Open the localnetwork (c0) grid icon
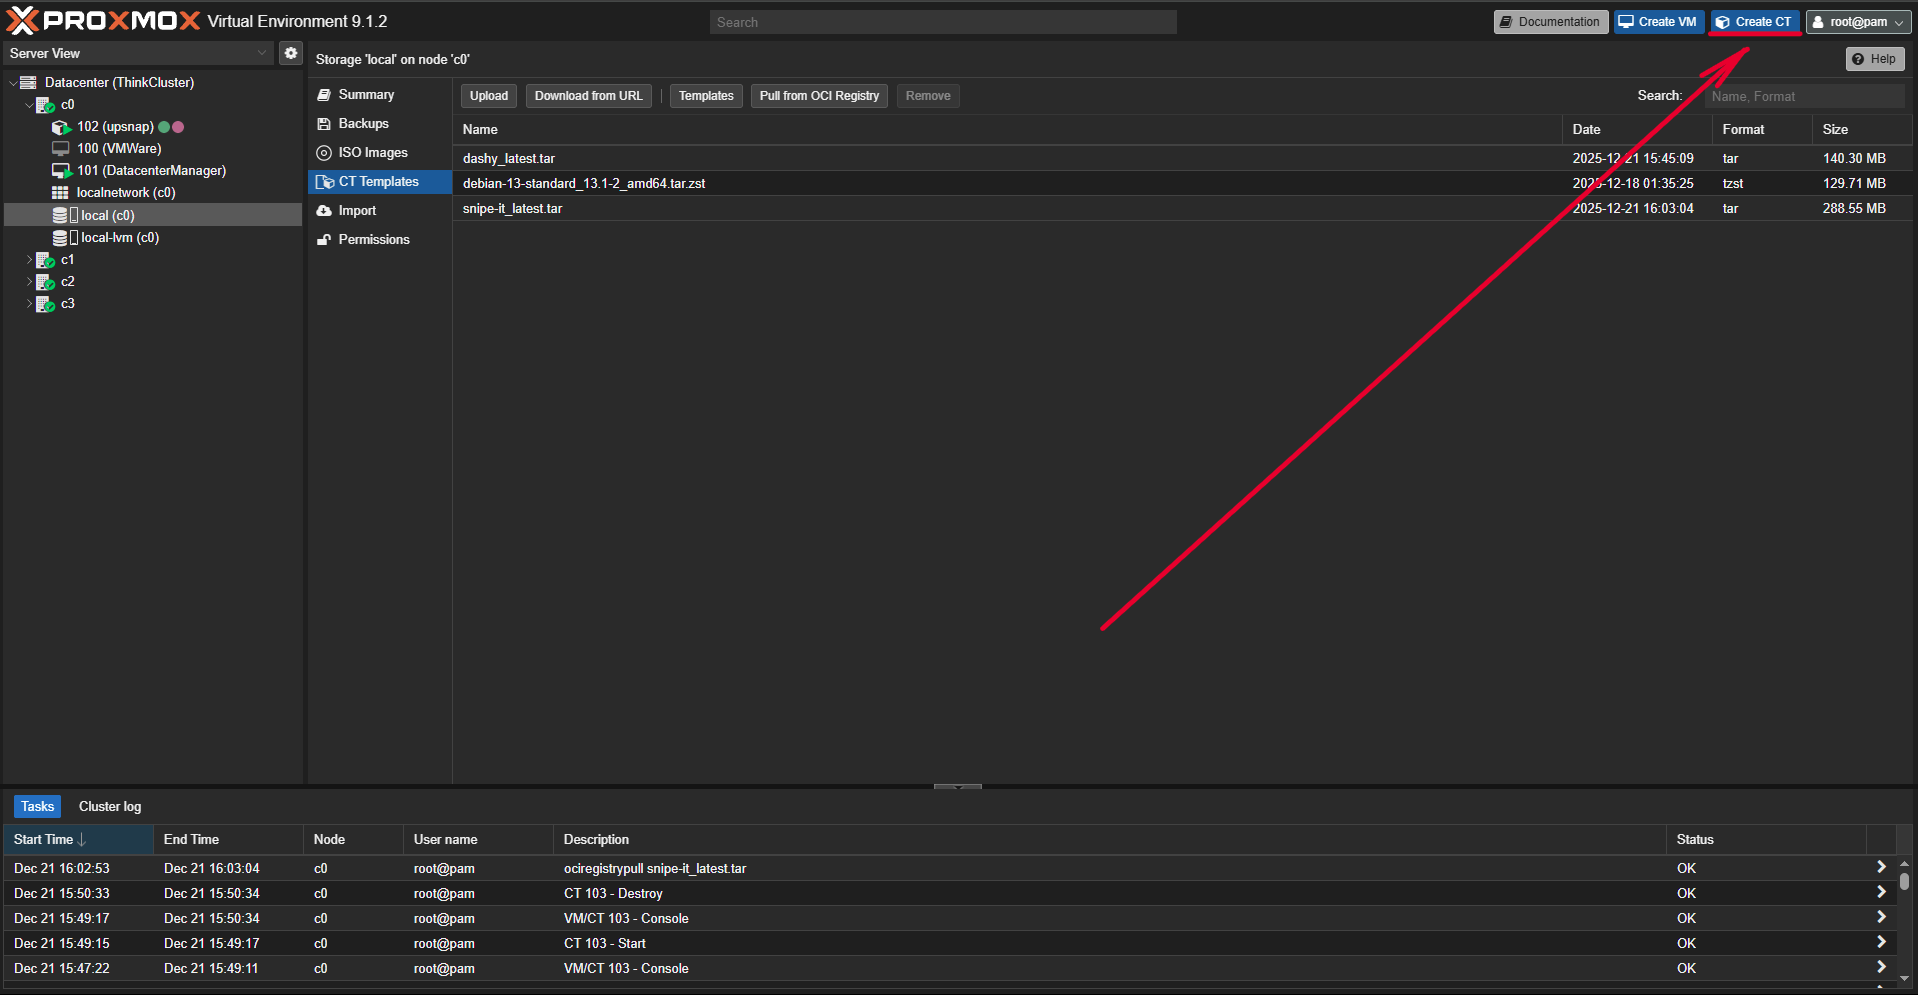This screenshot has width=1918, height=995. pos(60,193)
